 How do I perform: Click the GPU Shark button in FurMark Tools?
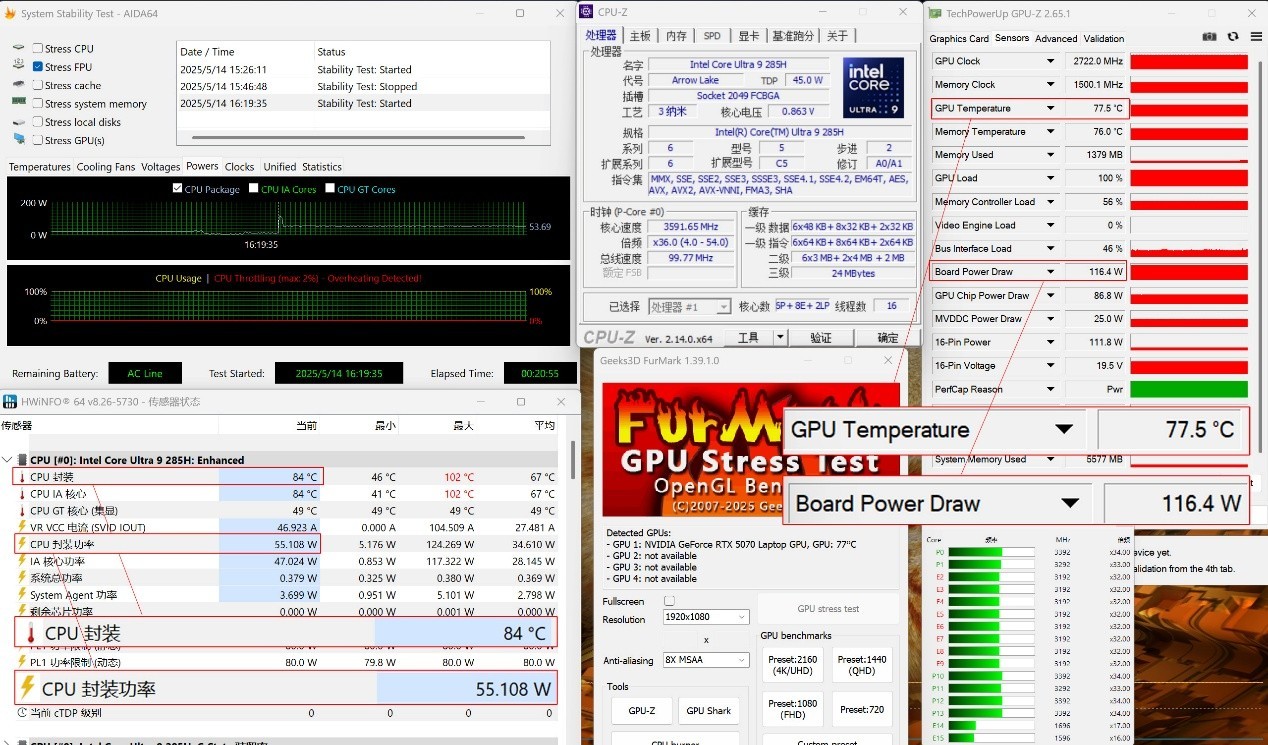709,710
